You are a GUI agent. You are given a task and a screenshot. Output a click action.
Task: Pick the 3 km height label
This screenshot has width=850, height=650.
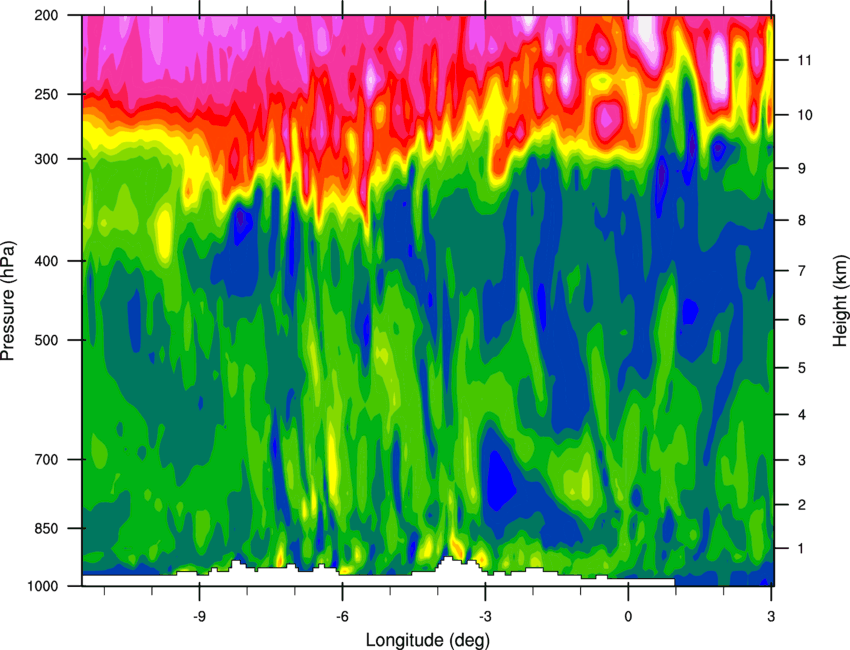[801, 460]
